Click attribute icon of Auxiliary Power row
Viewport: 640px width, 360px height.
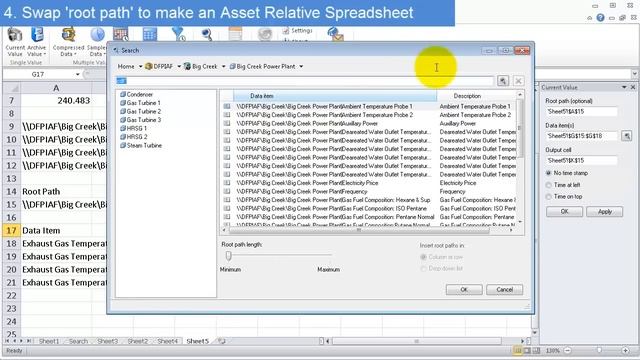(x=227, y=123)
